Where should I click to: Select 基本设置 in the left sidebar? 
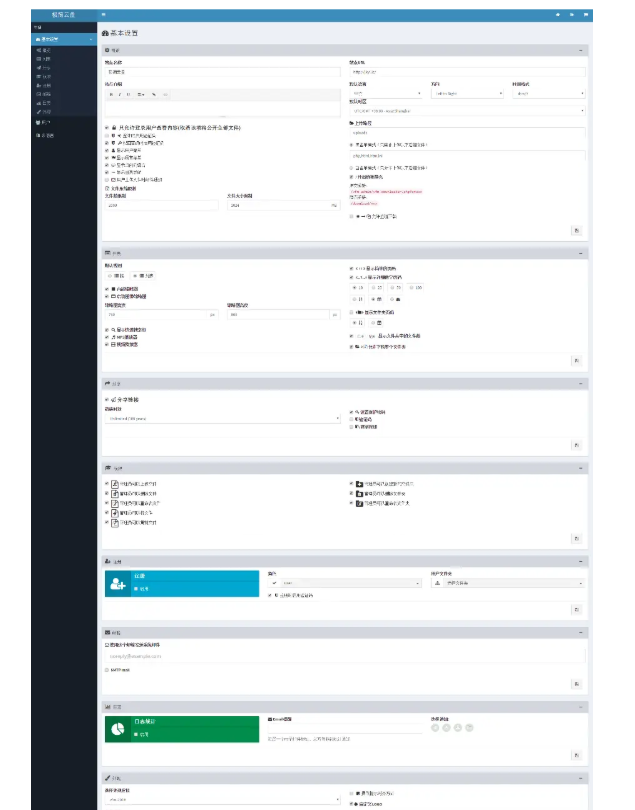coord(48,38)
